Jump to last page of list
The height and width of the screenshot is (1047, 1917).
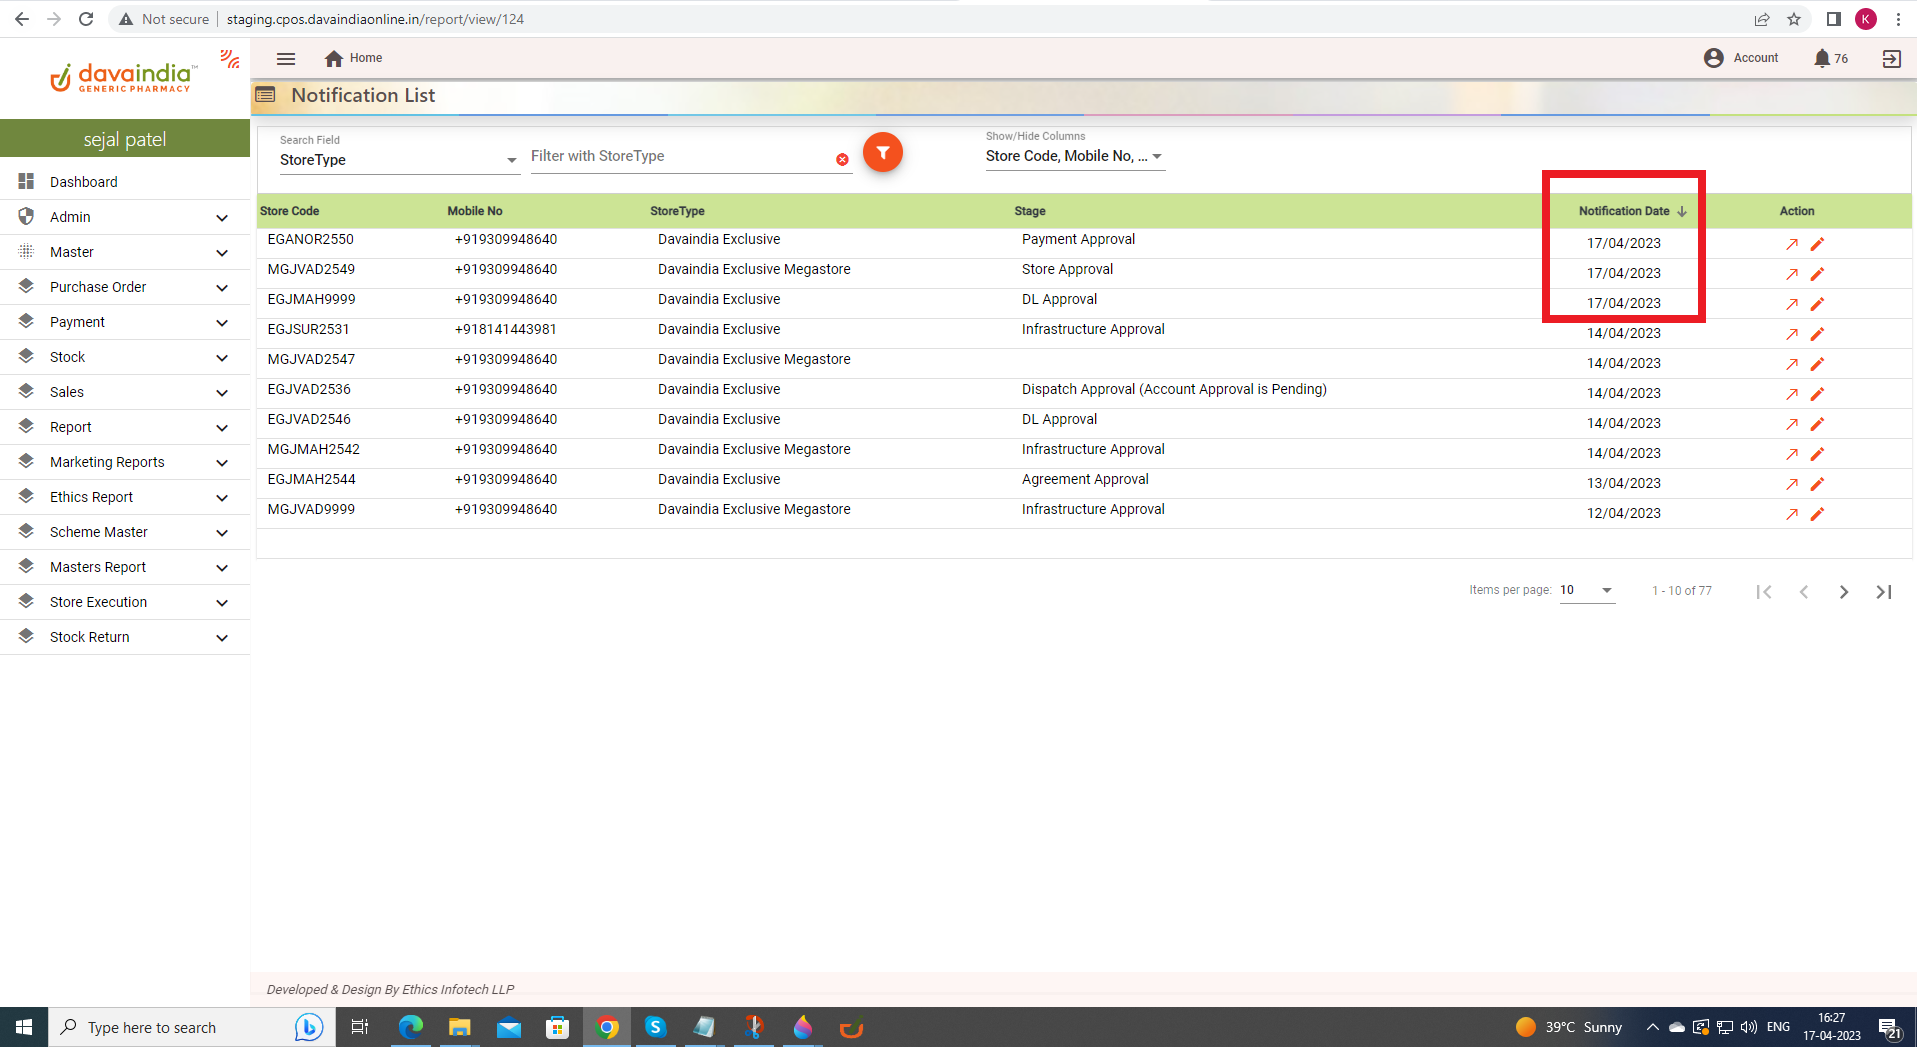coord(1884,592)
